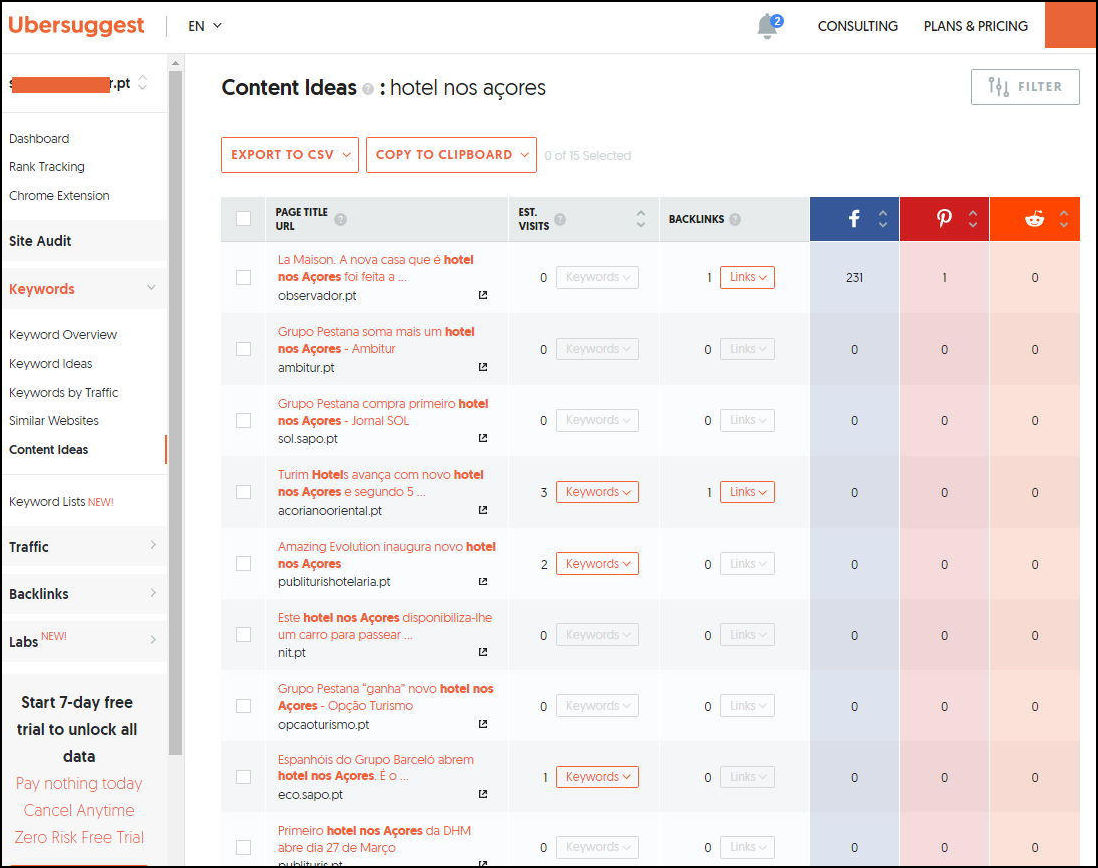The height and width of the screenshot is (868, 1098).
Task: Click the orange button at top right
Action: pyautogui.click(x=1070, y=25)
